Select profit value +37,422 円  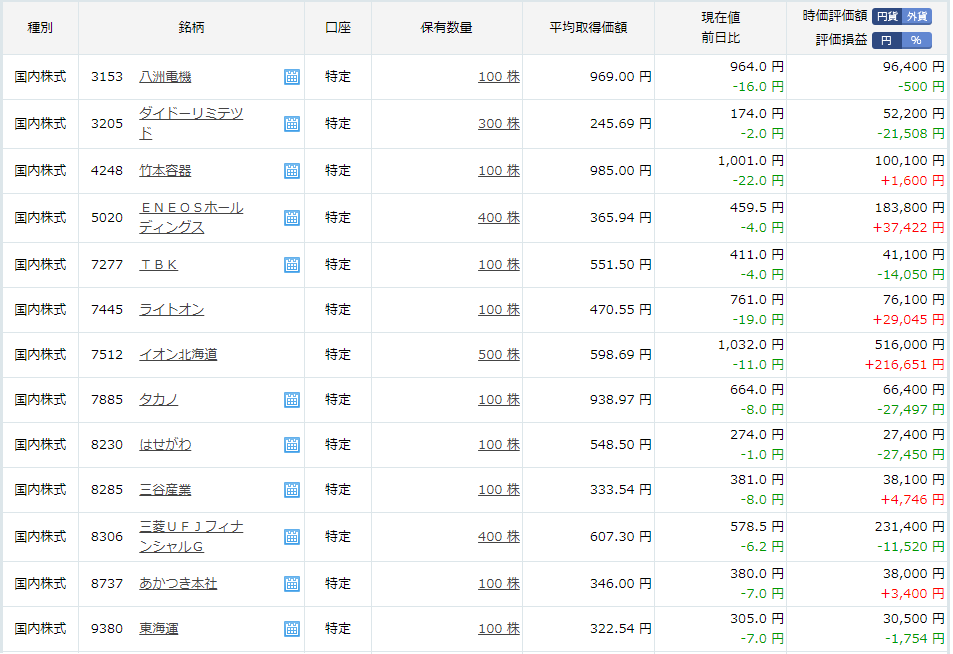[x=909, y=228]
